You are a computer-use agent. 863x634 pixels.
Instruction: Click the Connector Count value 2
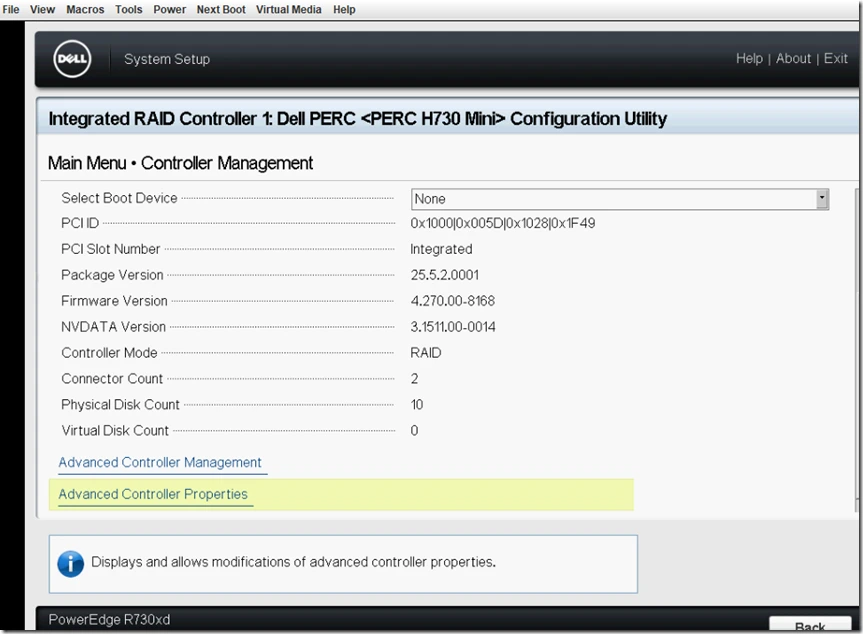pyautogui.click(x=414, y=379)
